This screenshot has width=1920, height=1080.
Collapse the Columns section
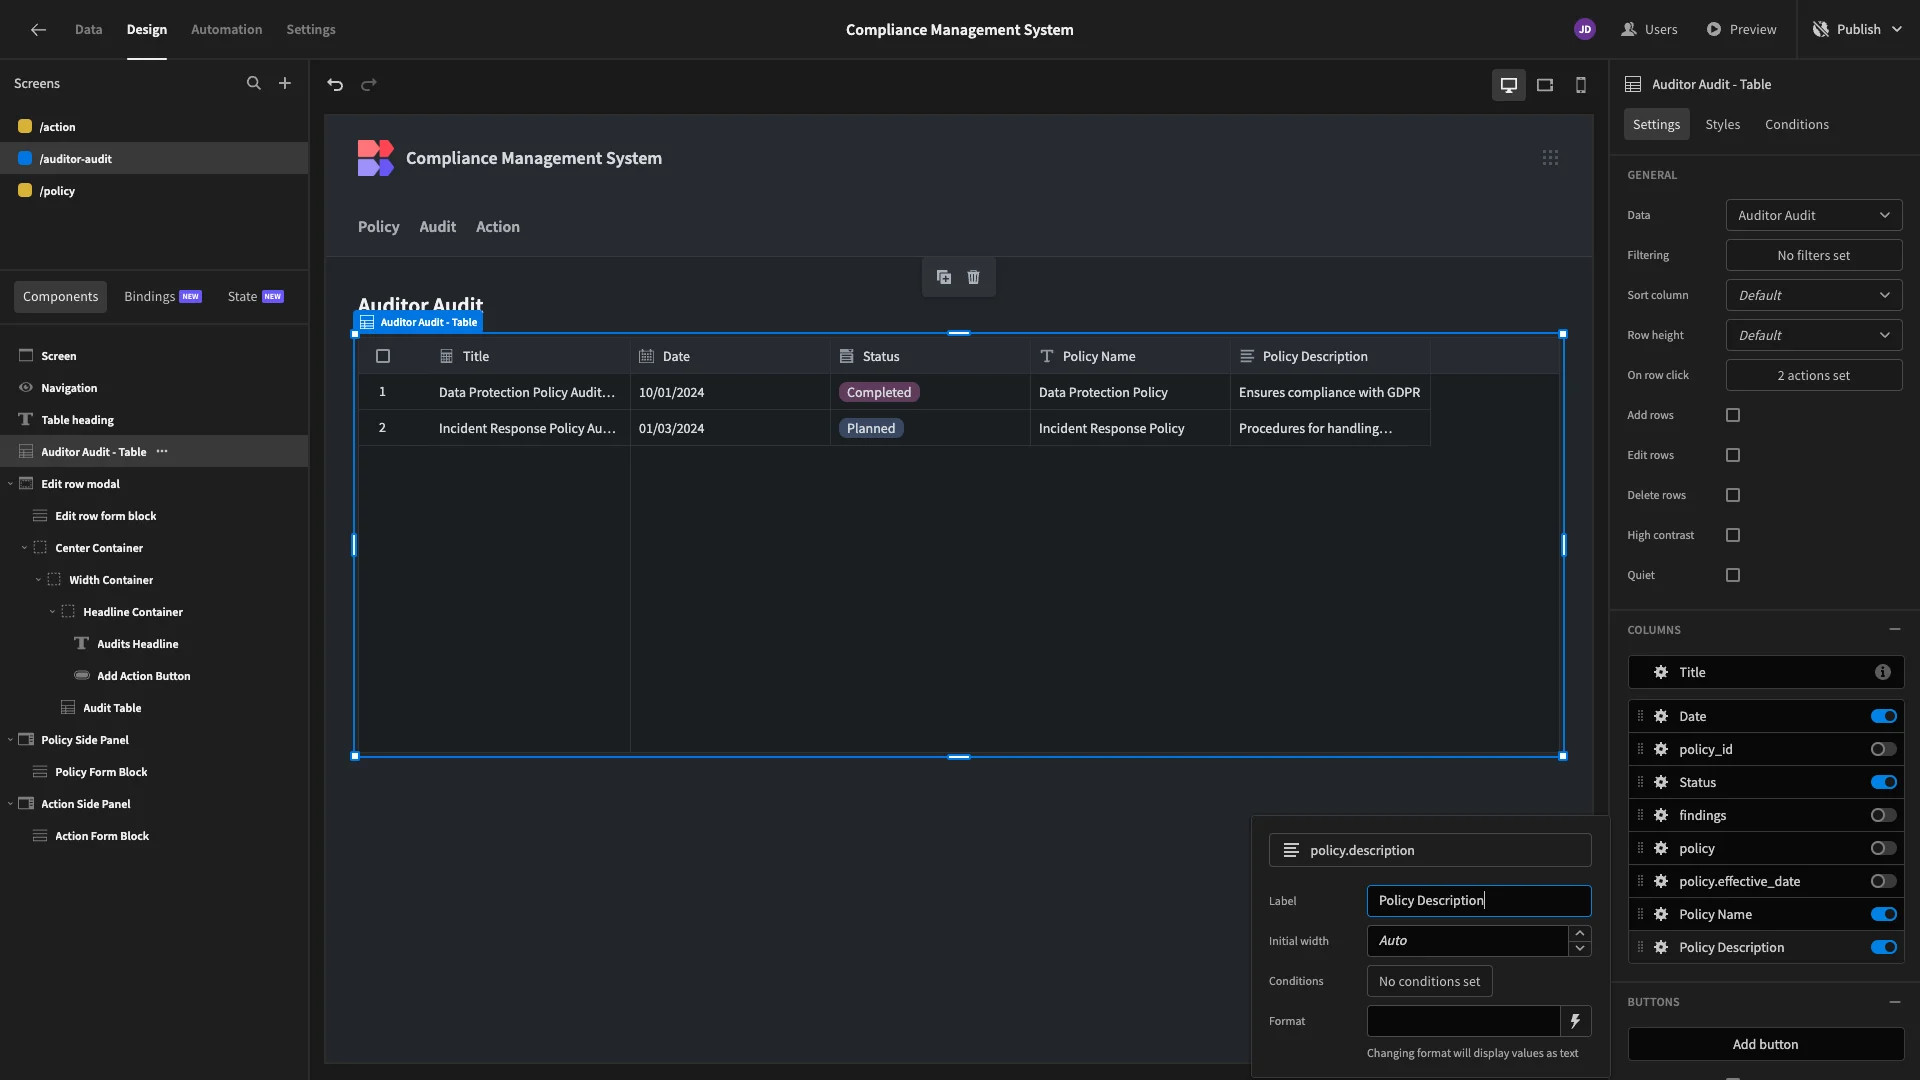point(1895,630)
